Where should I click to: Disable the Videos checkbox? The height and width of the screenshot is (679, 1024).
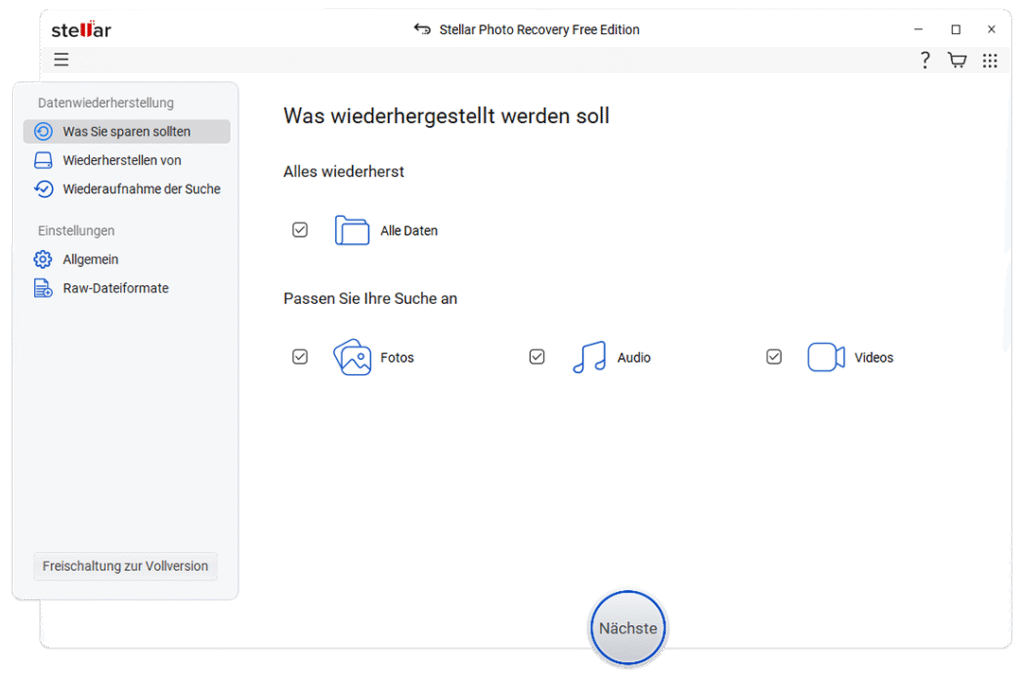click(x=774, y=357)
